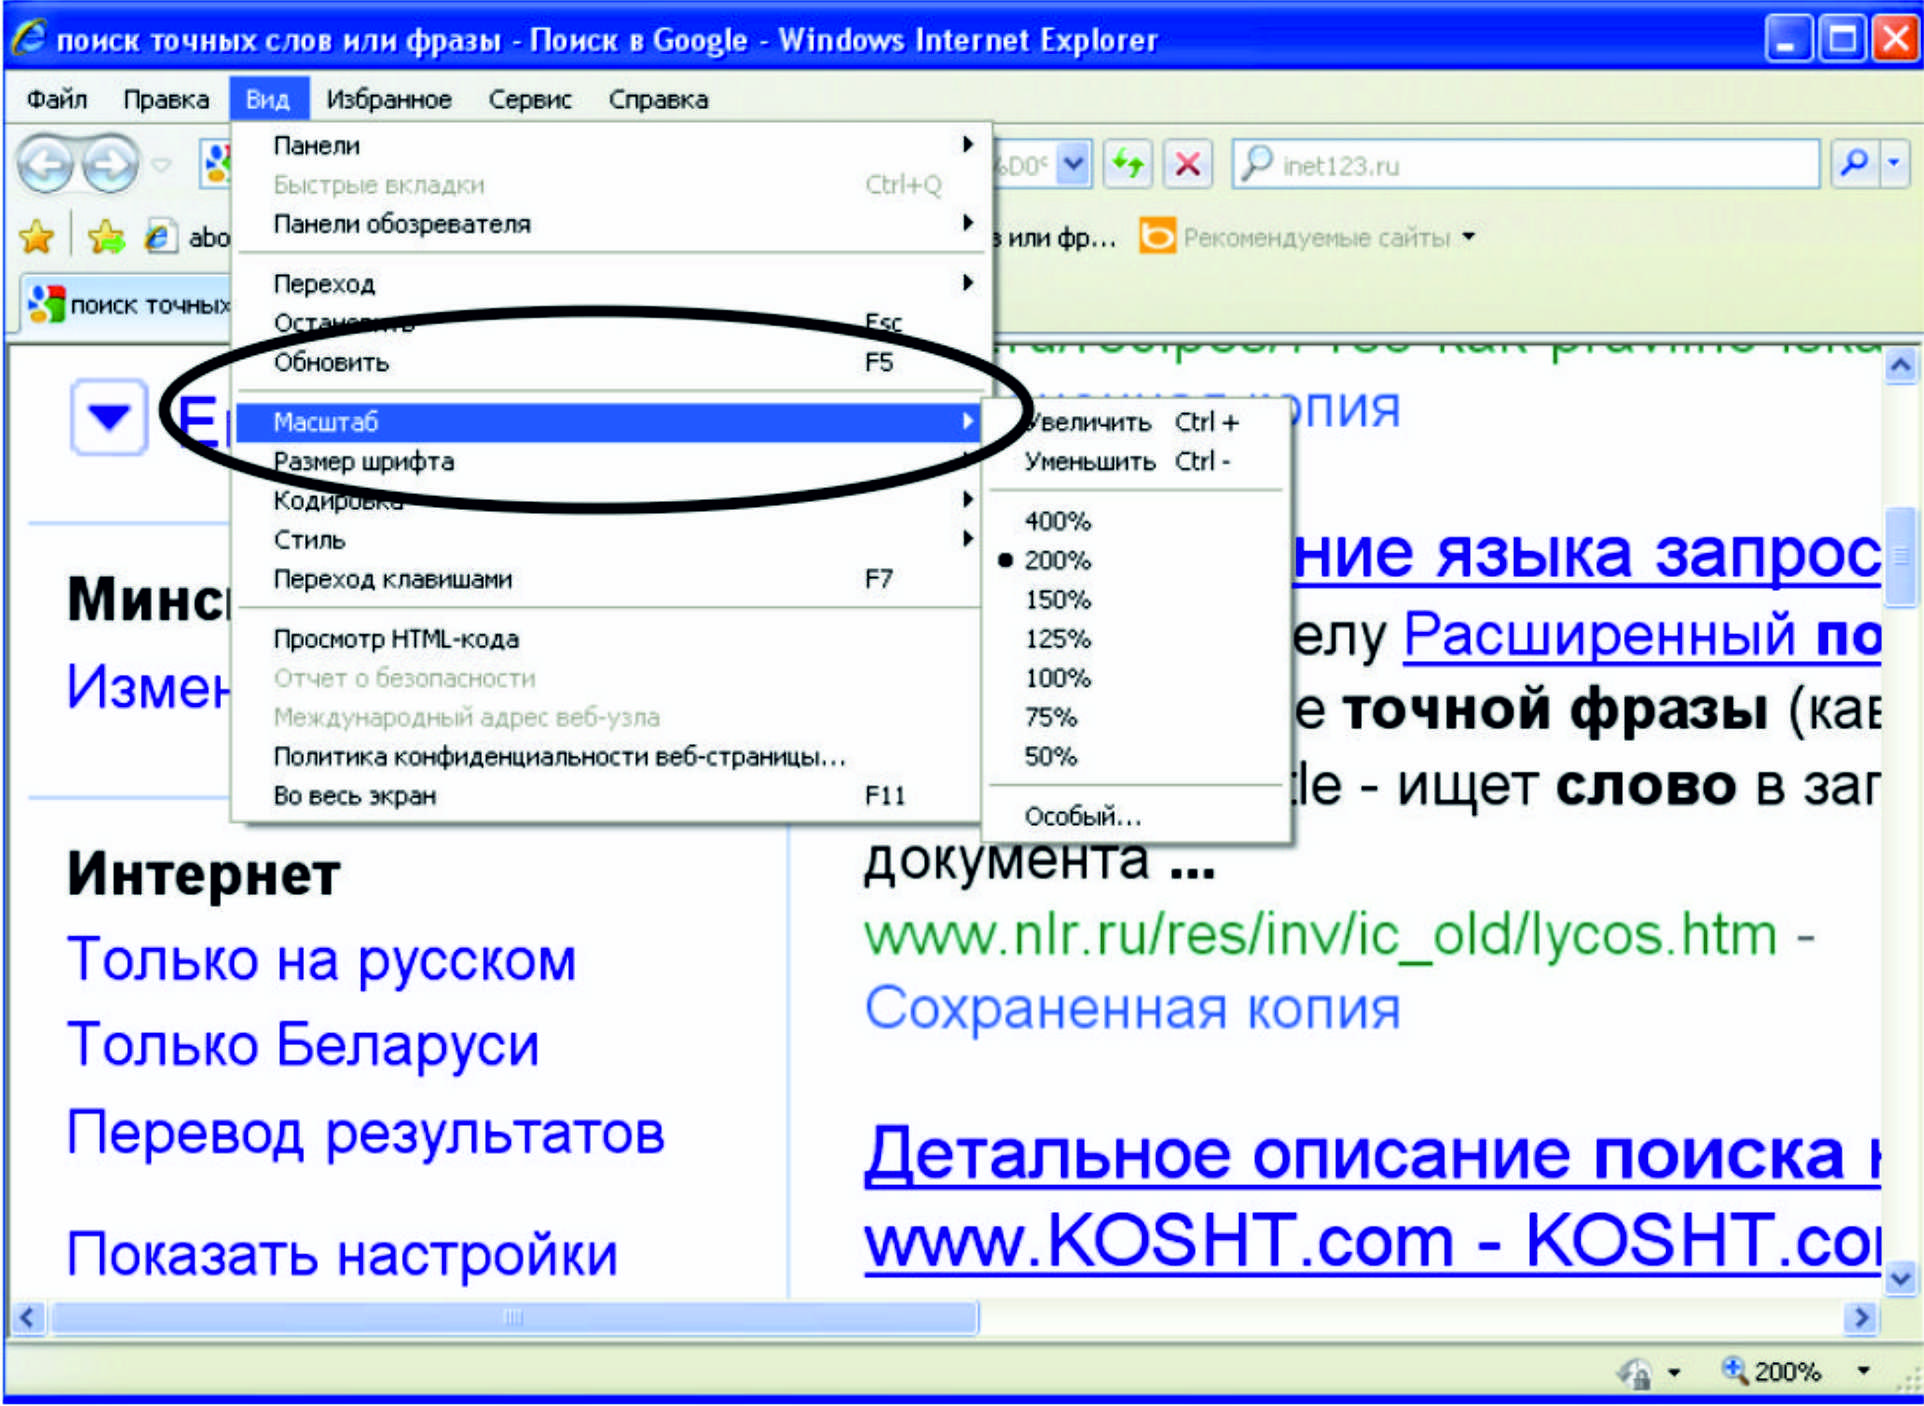Click the magnifier search button beside inet123.ru
The width and height of the screenshot is (1924, 1406).
(1853, 163)
